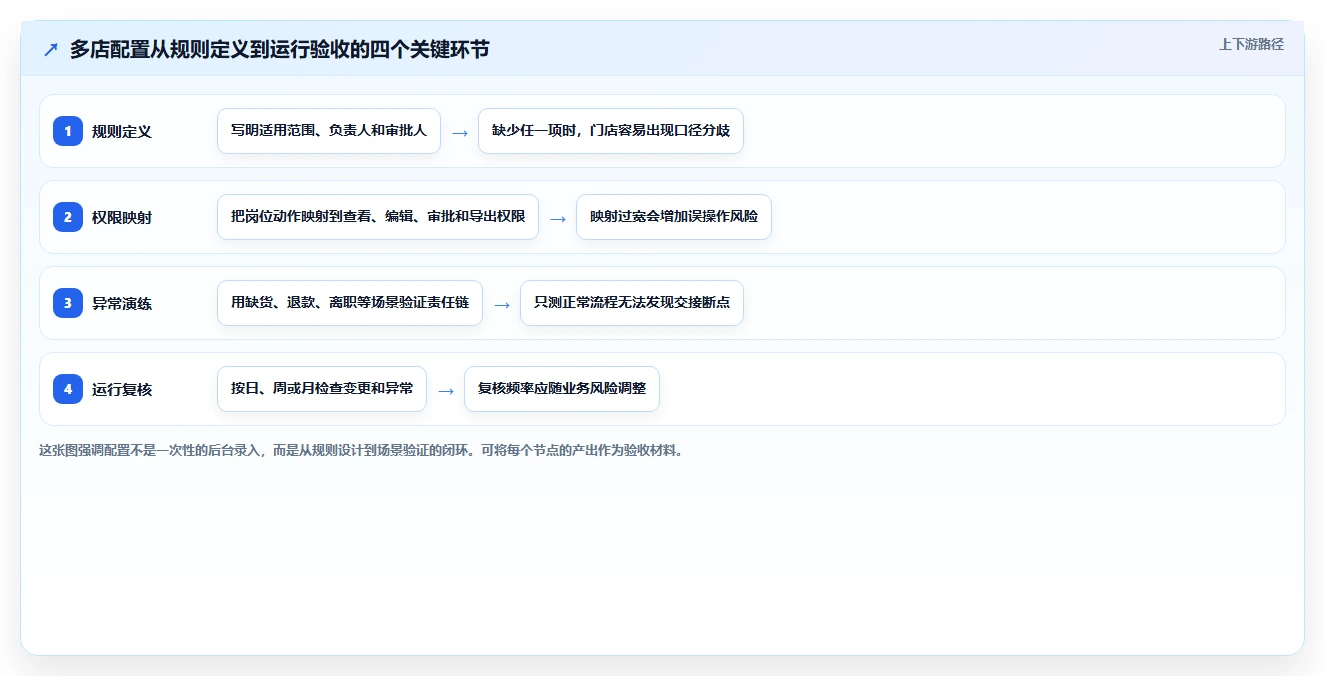Viewport: 1325px width, 676px height.
Task: Click the number 3 badge for 异常演练
Action: (x=68, y=303)
